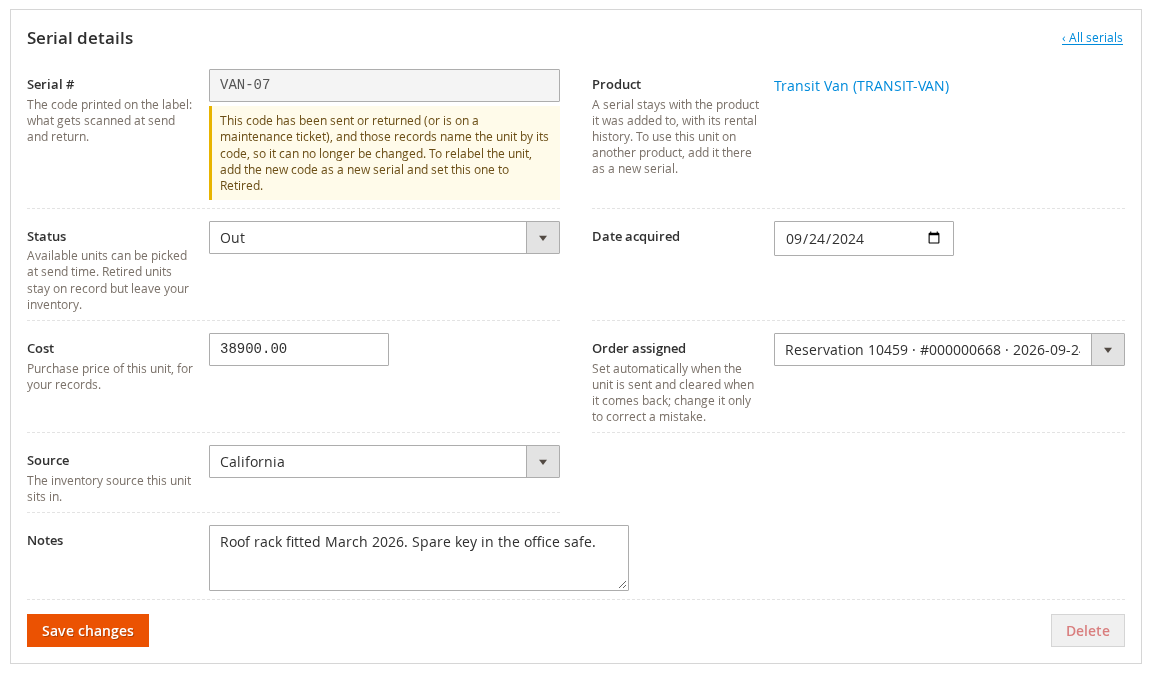
Task: Click the 'Source' field label
Action: pyautogui.click(x=48, y=461)
